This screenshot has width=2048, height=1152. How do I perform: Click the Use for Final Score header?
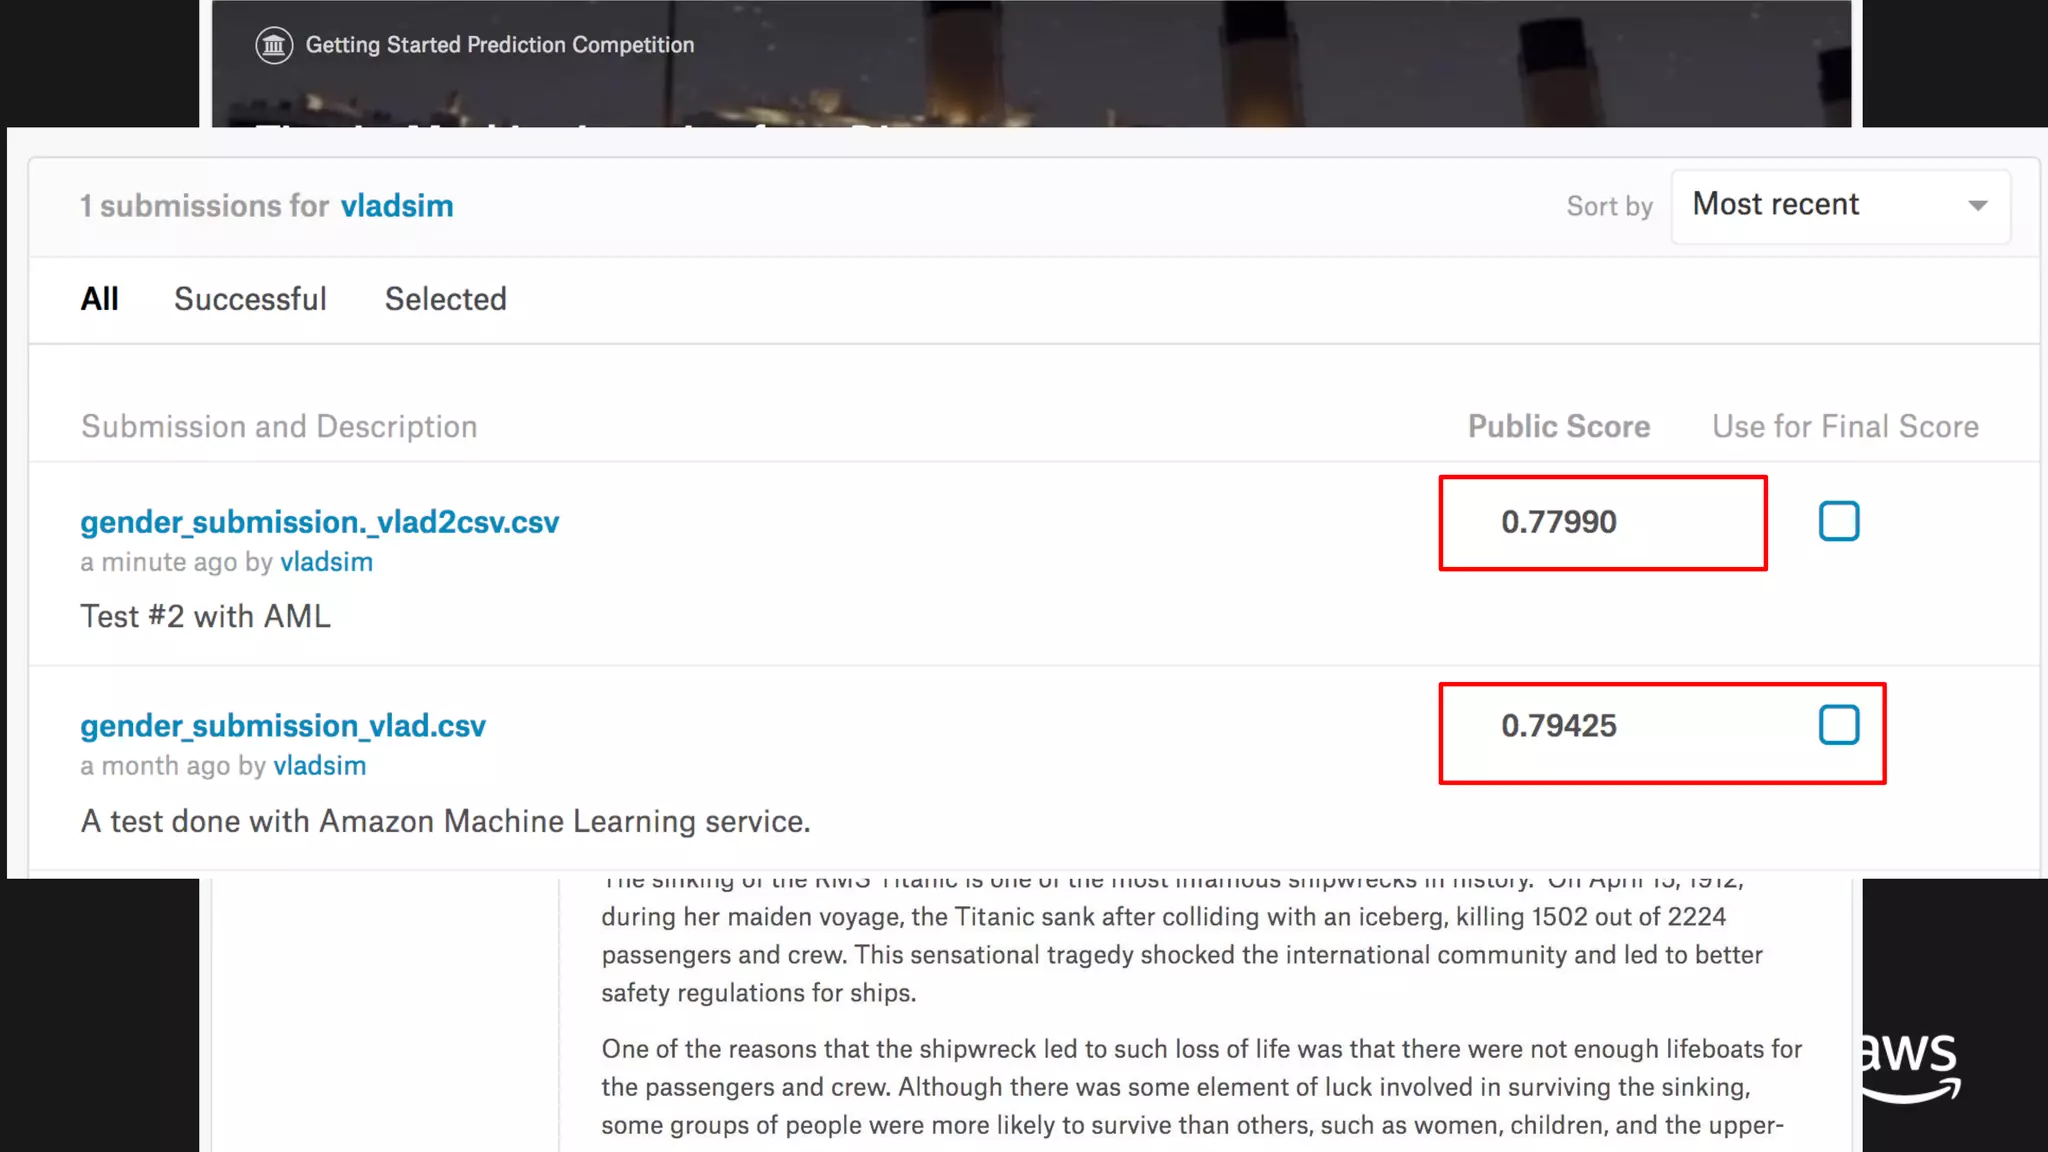1845,427
